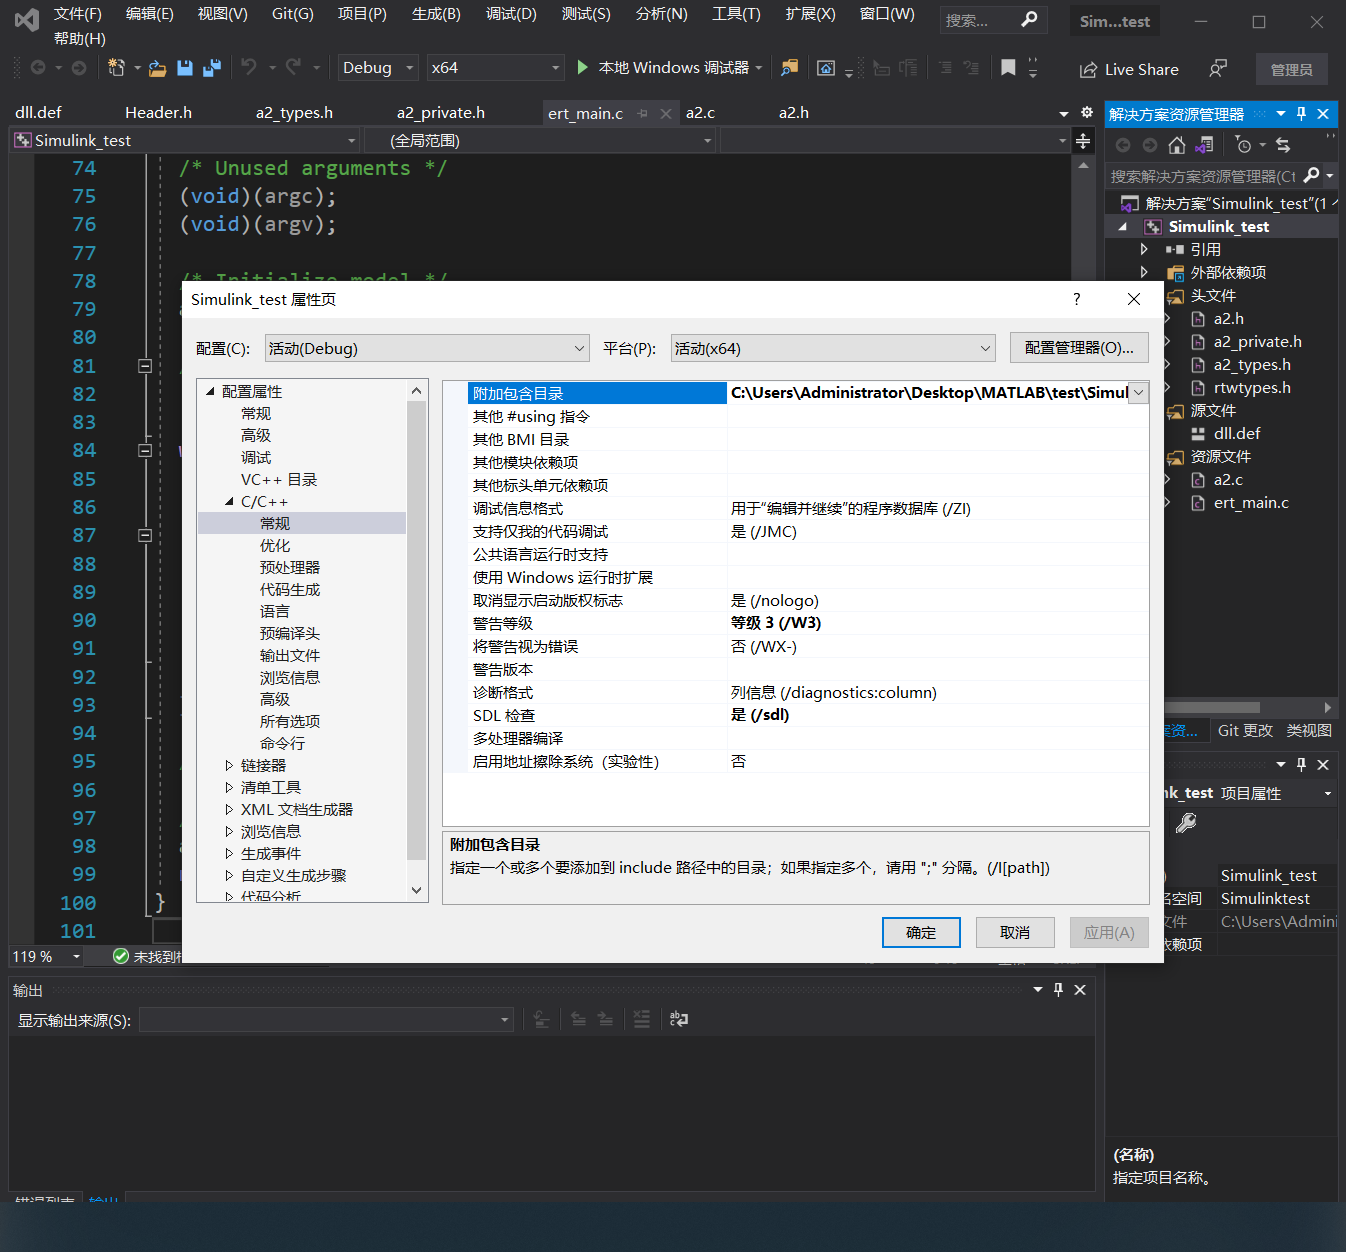Switch to the a2.c editor tab
This screenshot has width=1346, height=1252.
(700, 112)
